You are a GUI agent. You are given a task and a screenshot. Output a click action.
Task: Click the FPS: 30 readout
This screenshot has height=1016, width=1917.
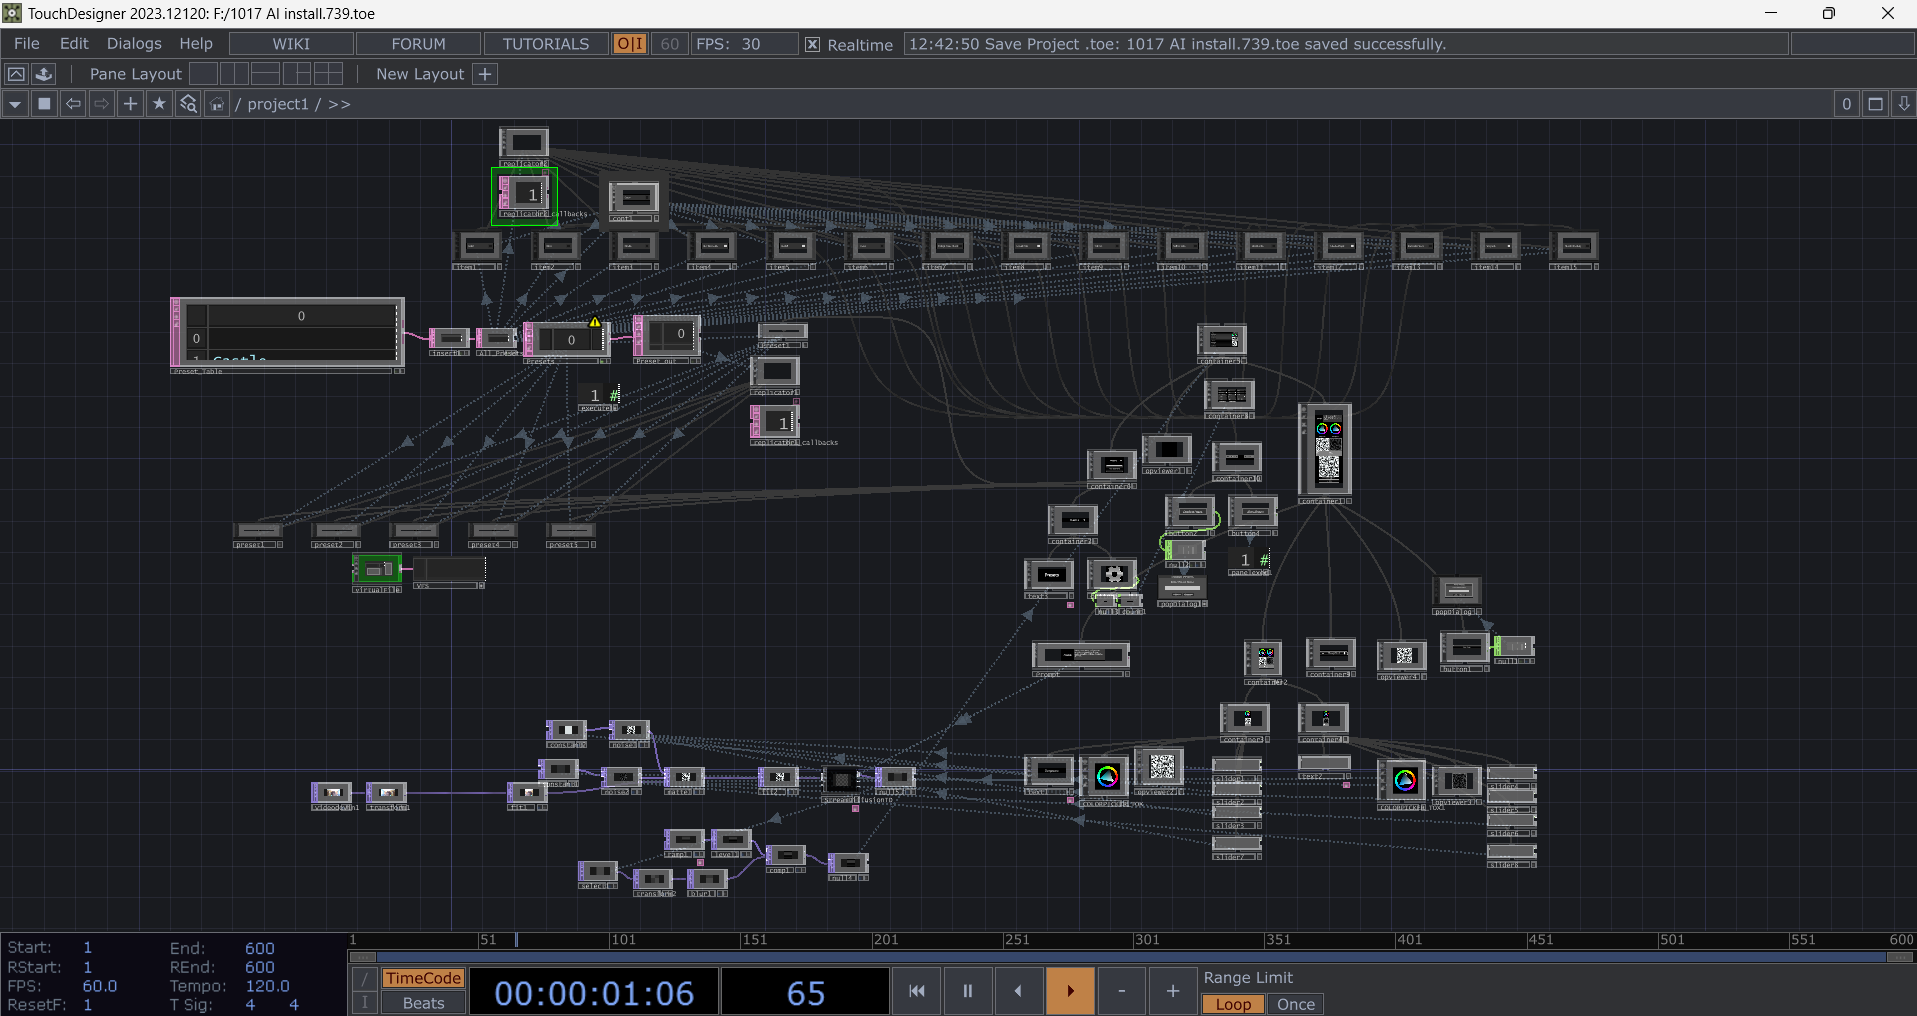pyautogui.click(x=744, y=44)
